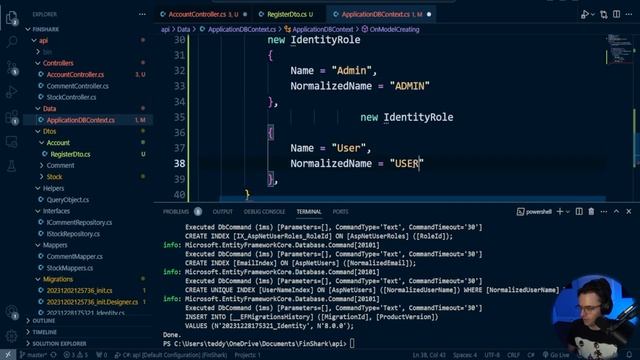Open QueryObject.cs in file tree
The width and height of the screenshot is (640, 360).
(67, 200)
